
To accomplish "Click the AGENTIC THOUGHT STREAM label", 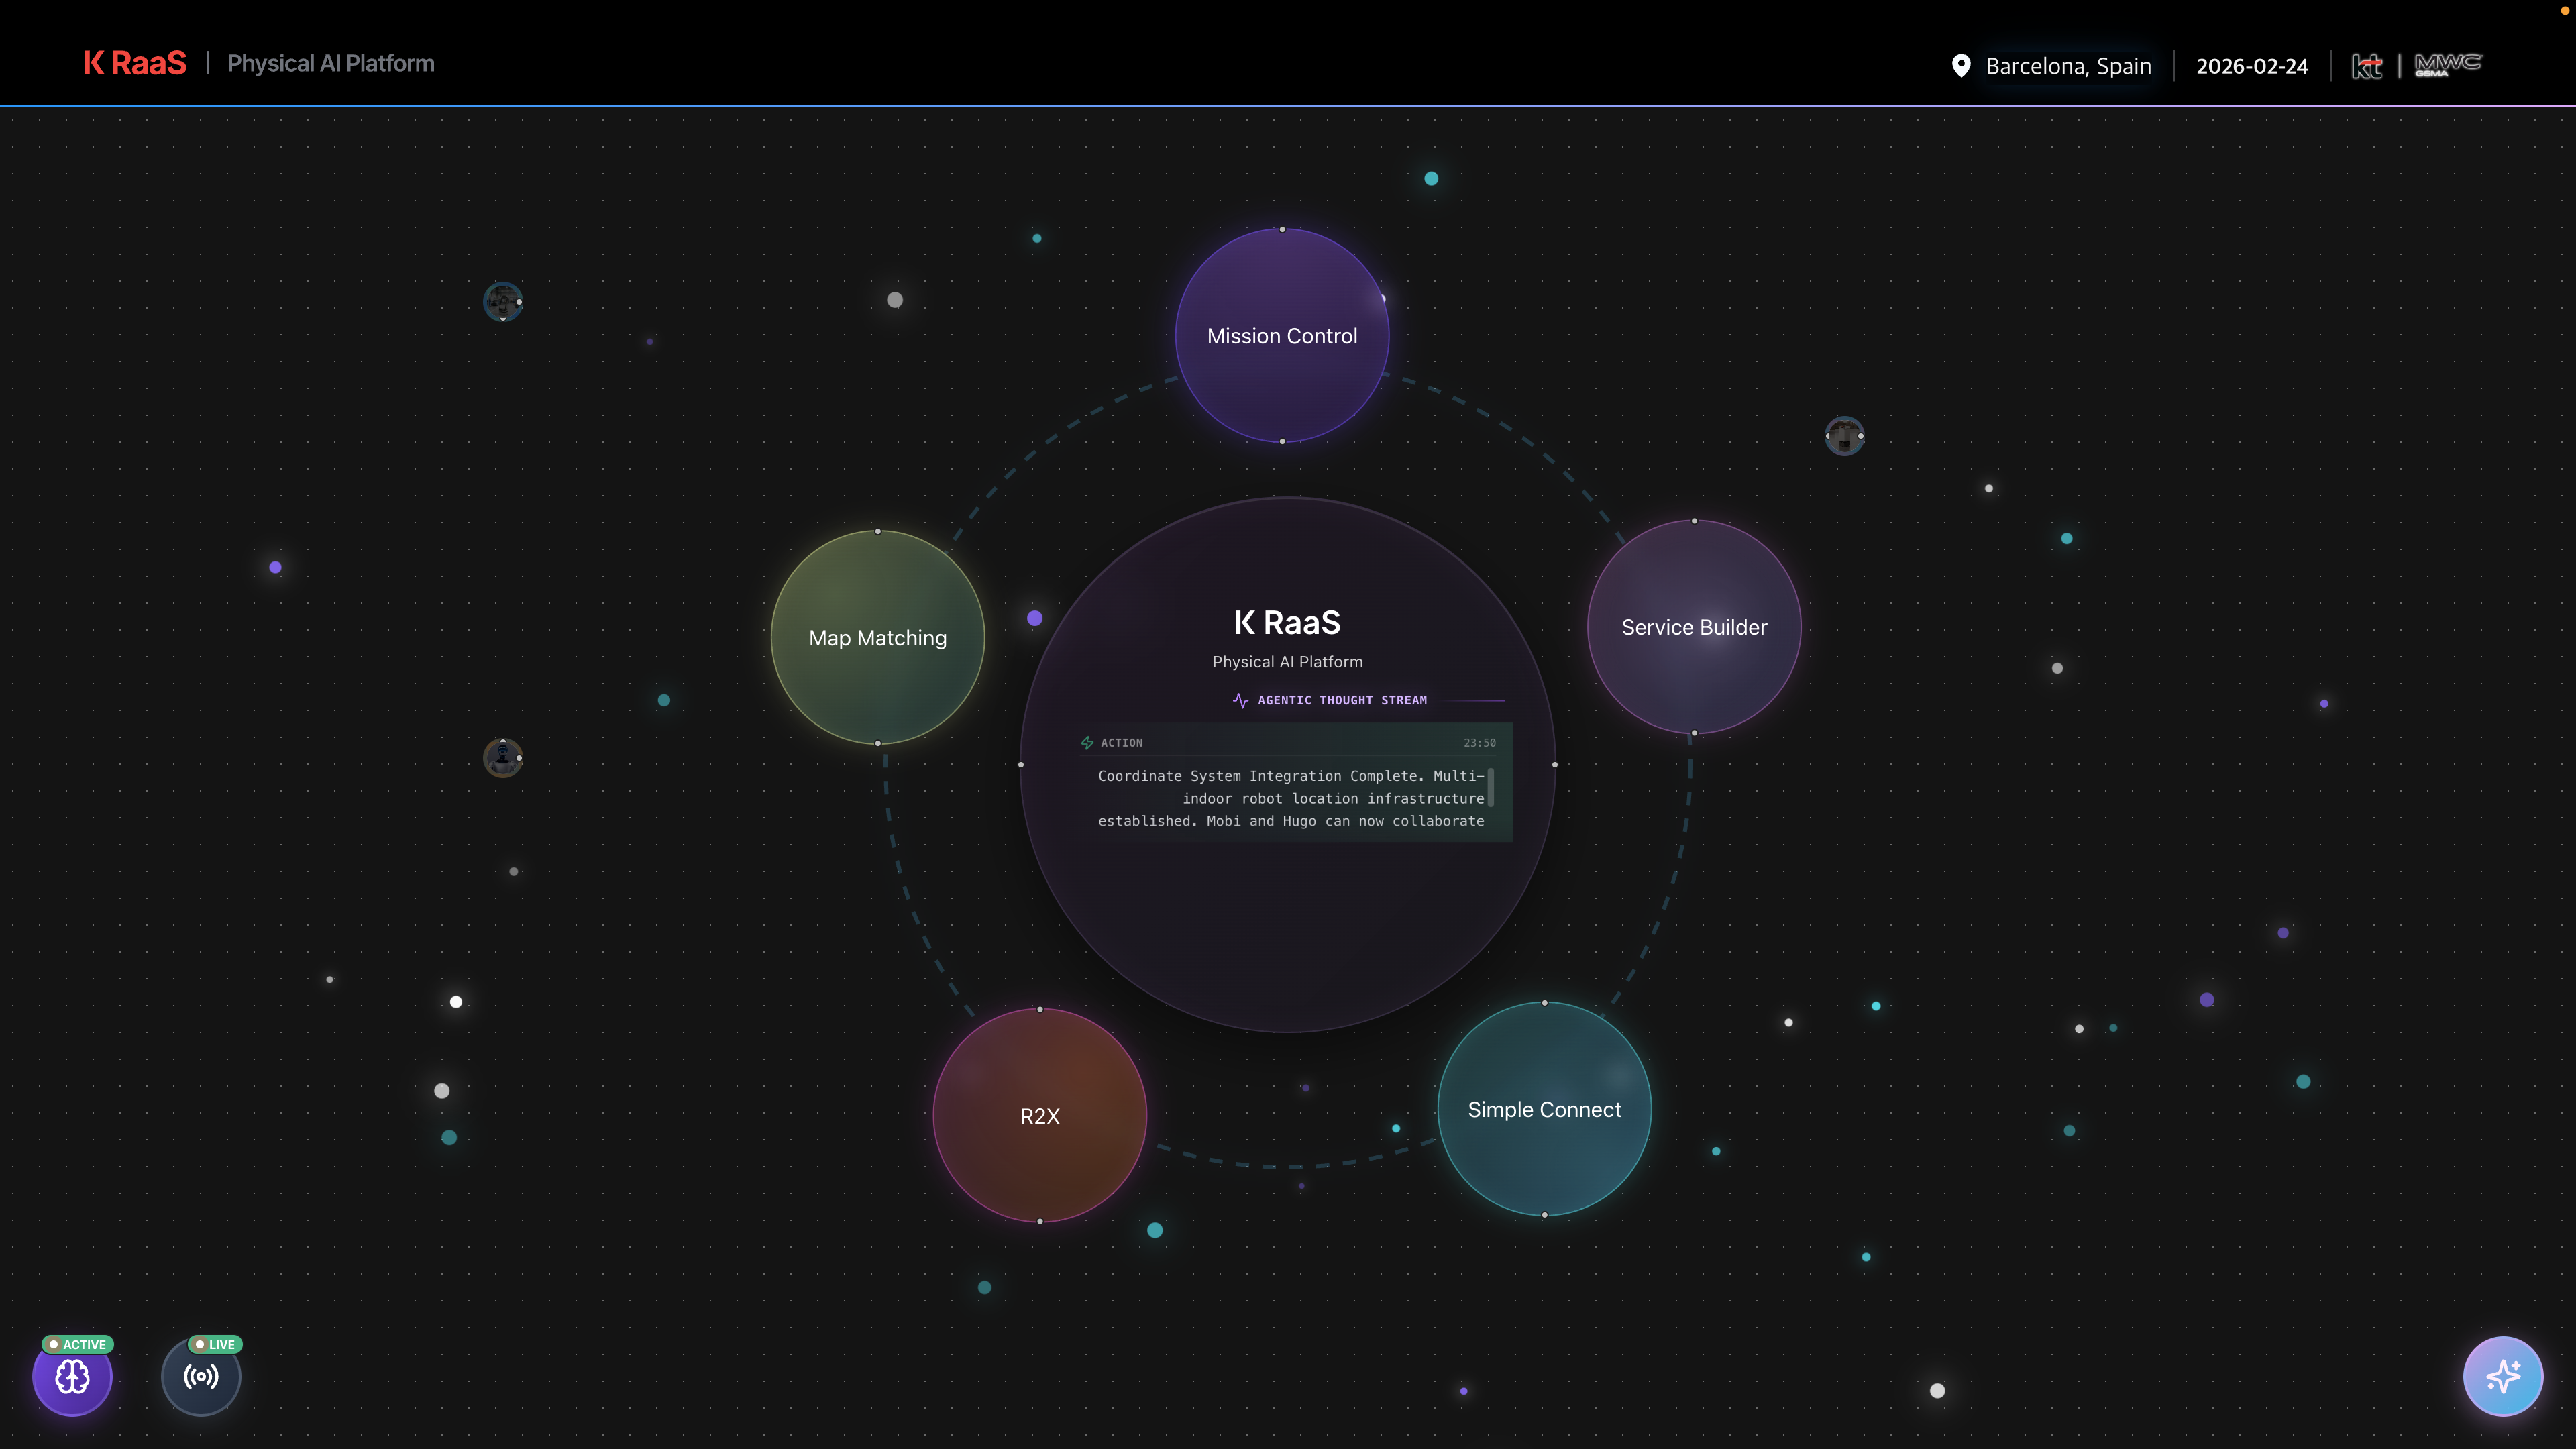I will click(x=1342, y=700).
